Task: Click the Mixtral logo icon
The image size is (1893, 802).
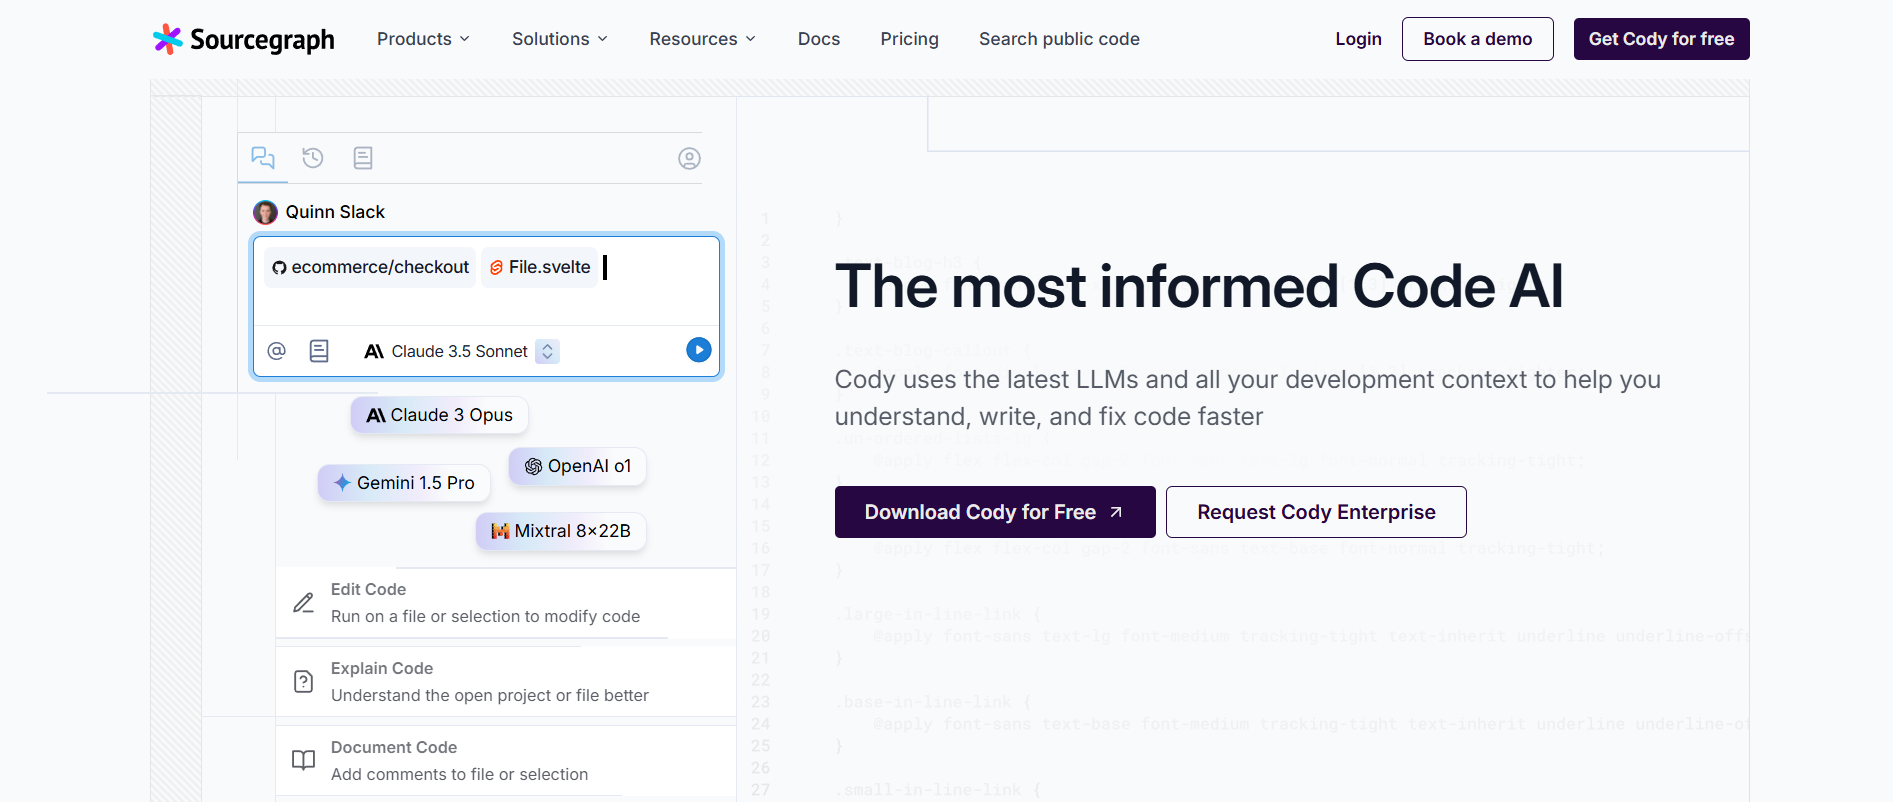Action: [501, 531]
